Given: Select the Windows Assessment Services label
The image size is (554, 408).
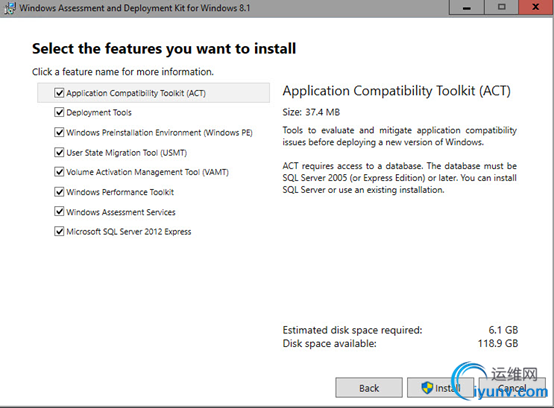Looking at the screenshot, I should coord(121,212).
